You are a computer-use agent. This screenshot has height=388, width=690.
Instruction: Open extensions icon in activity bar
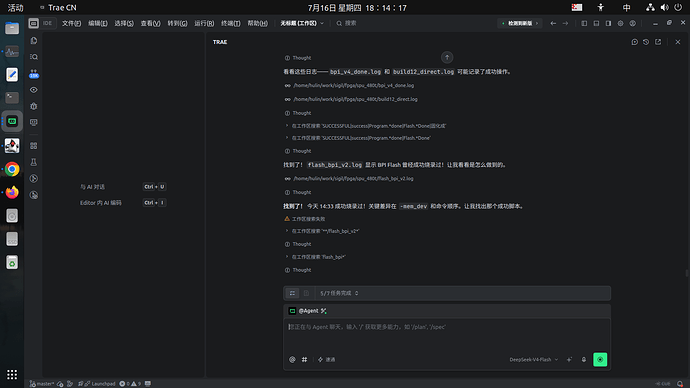click(x=34, y=146)
